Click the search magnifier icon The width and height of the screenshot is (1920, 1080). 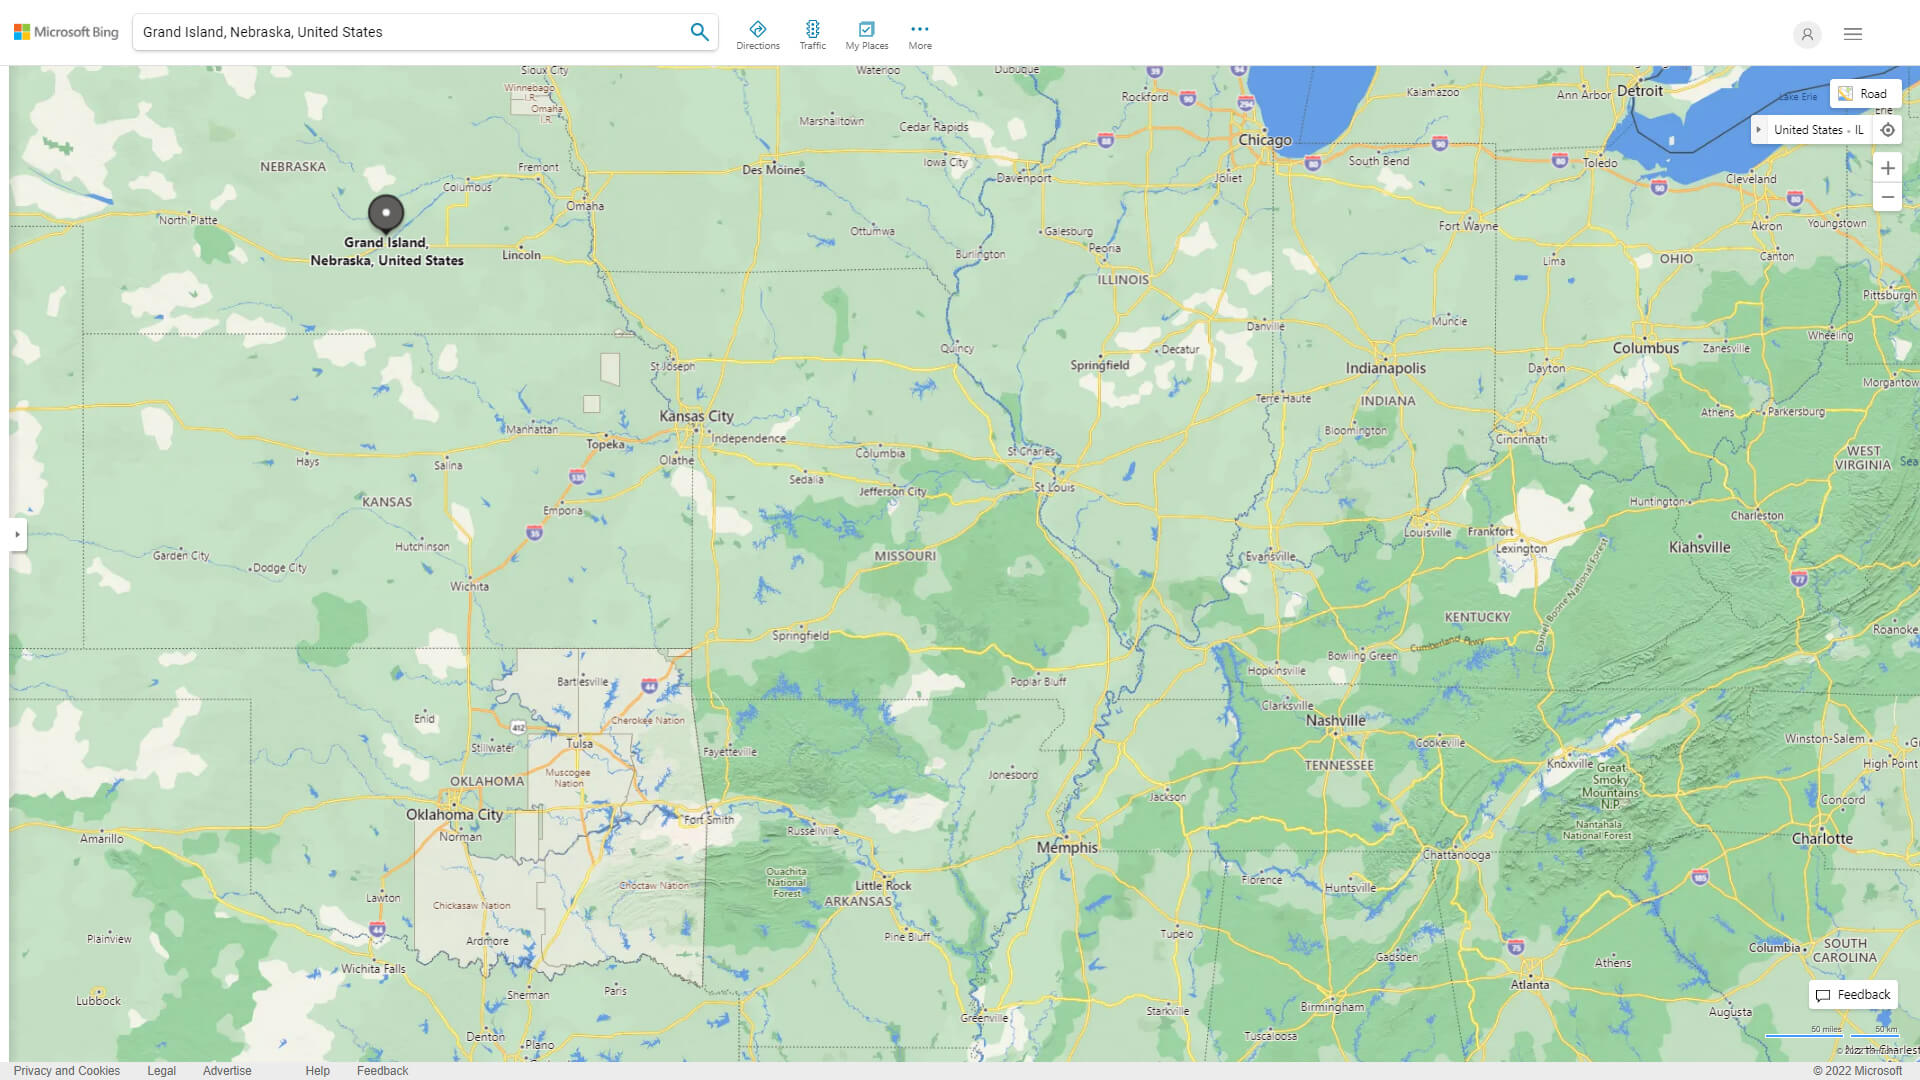pyautogui.click(x=699, y=31)
